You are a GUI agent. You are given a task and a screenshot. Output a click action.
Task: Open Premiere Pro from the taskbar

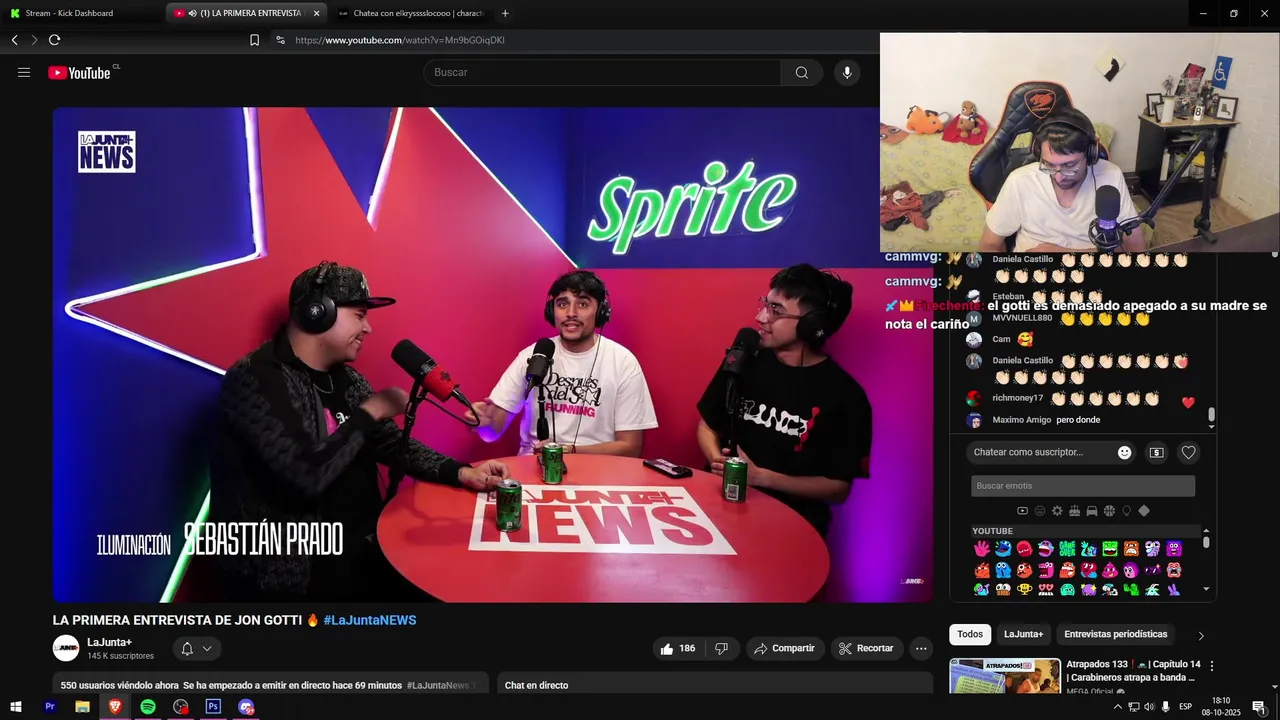coord(50,707)
